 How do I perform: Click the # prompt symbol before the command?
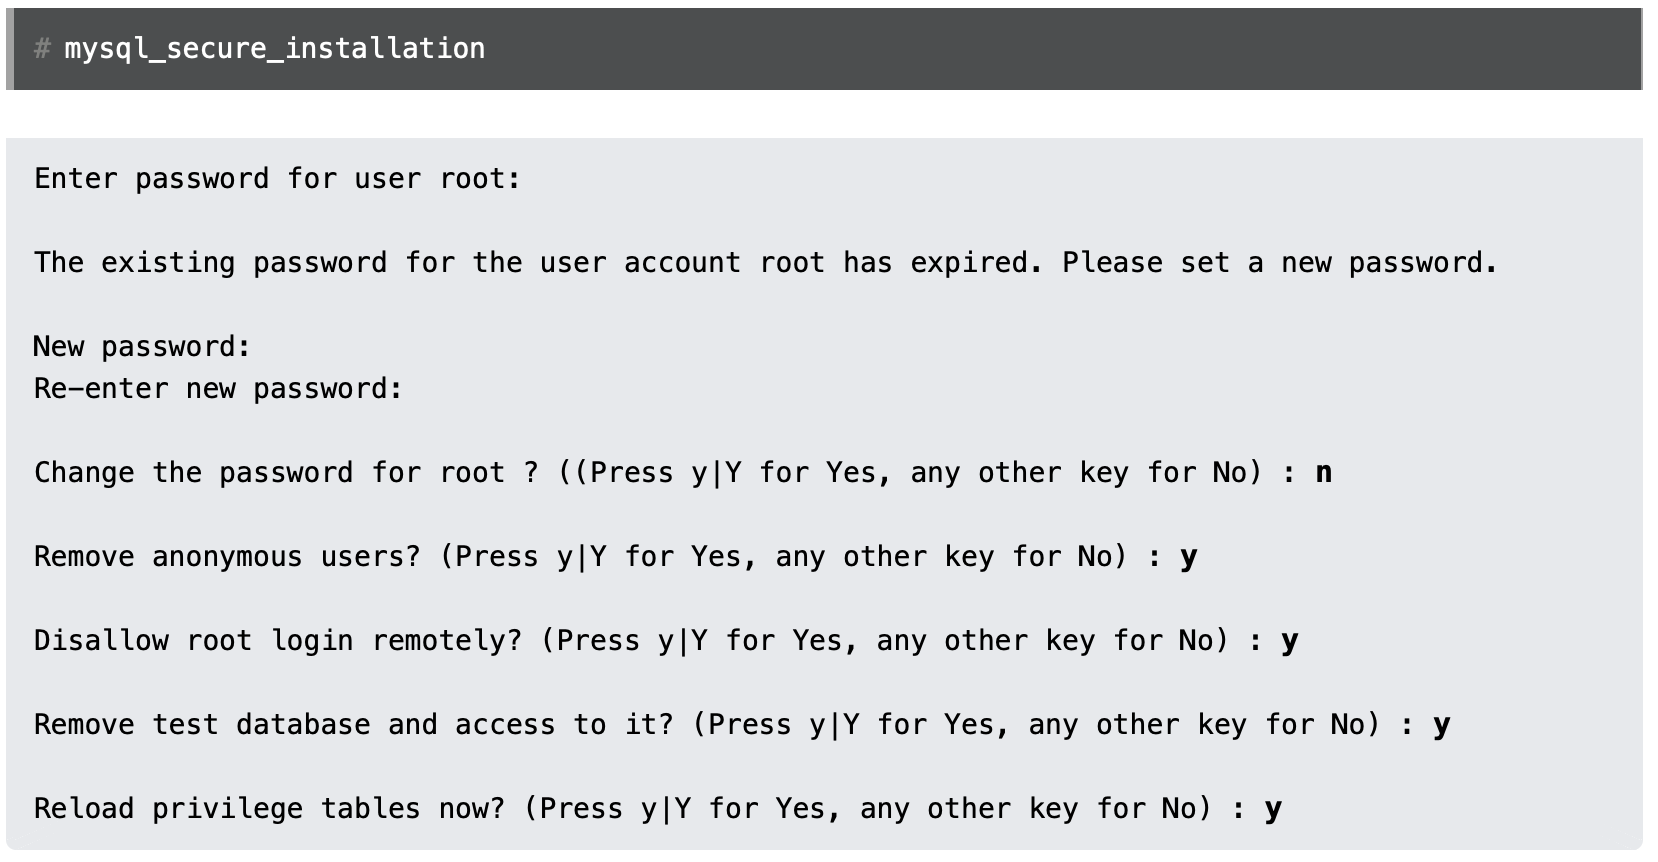click(x=42, y=48)
